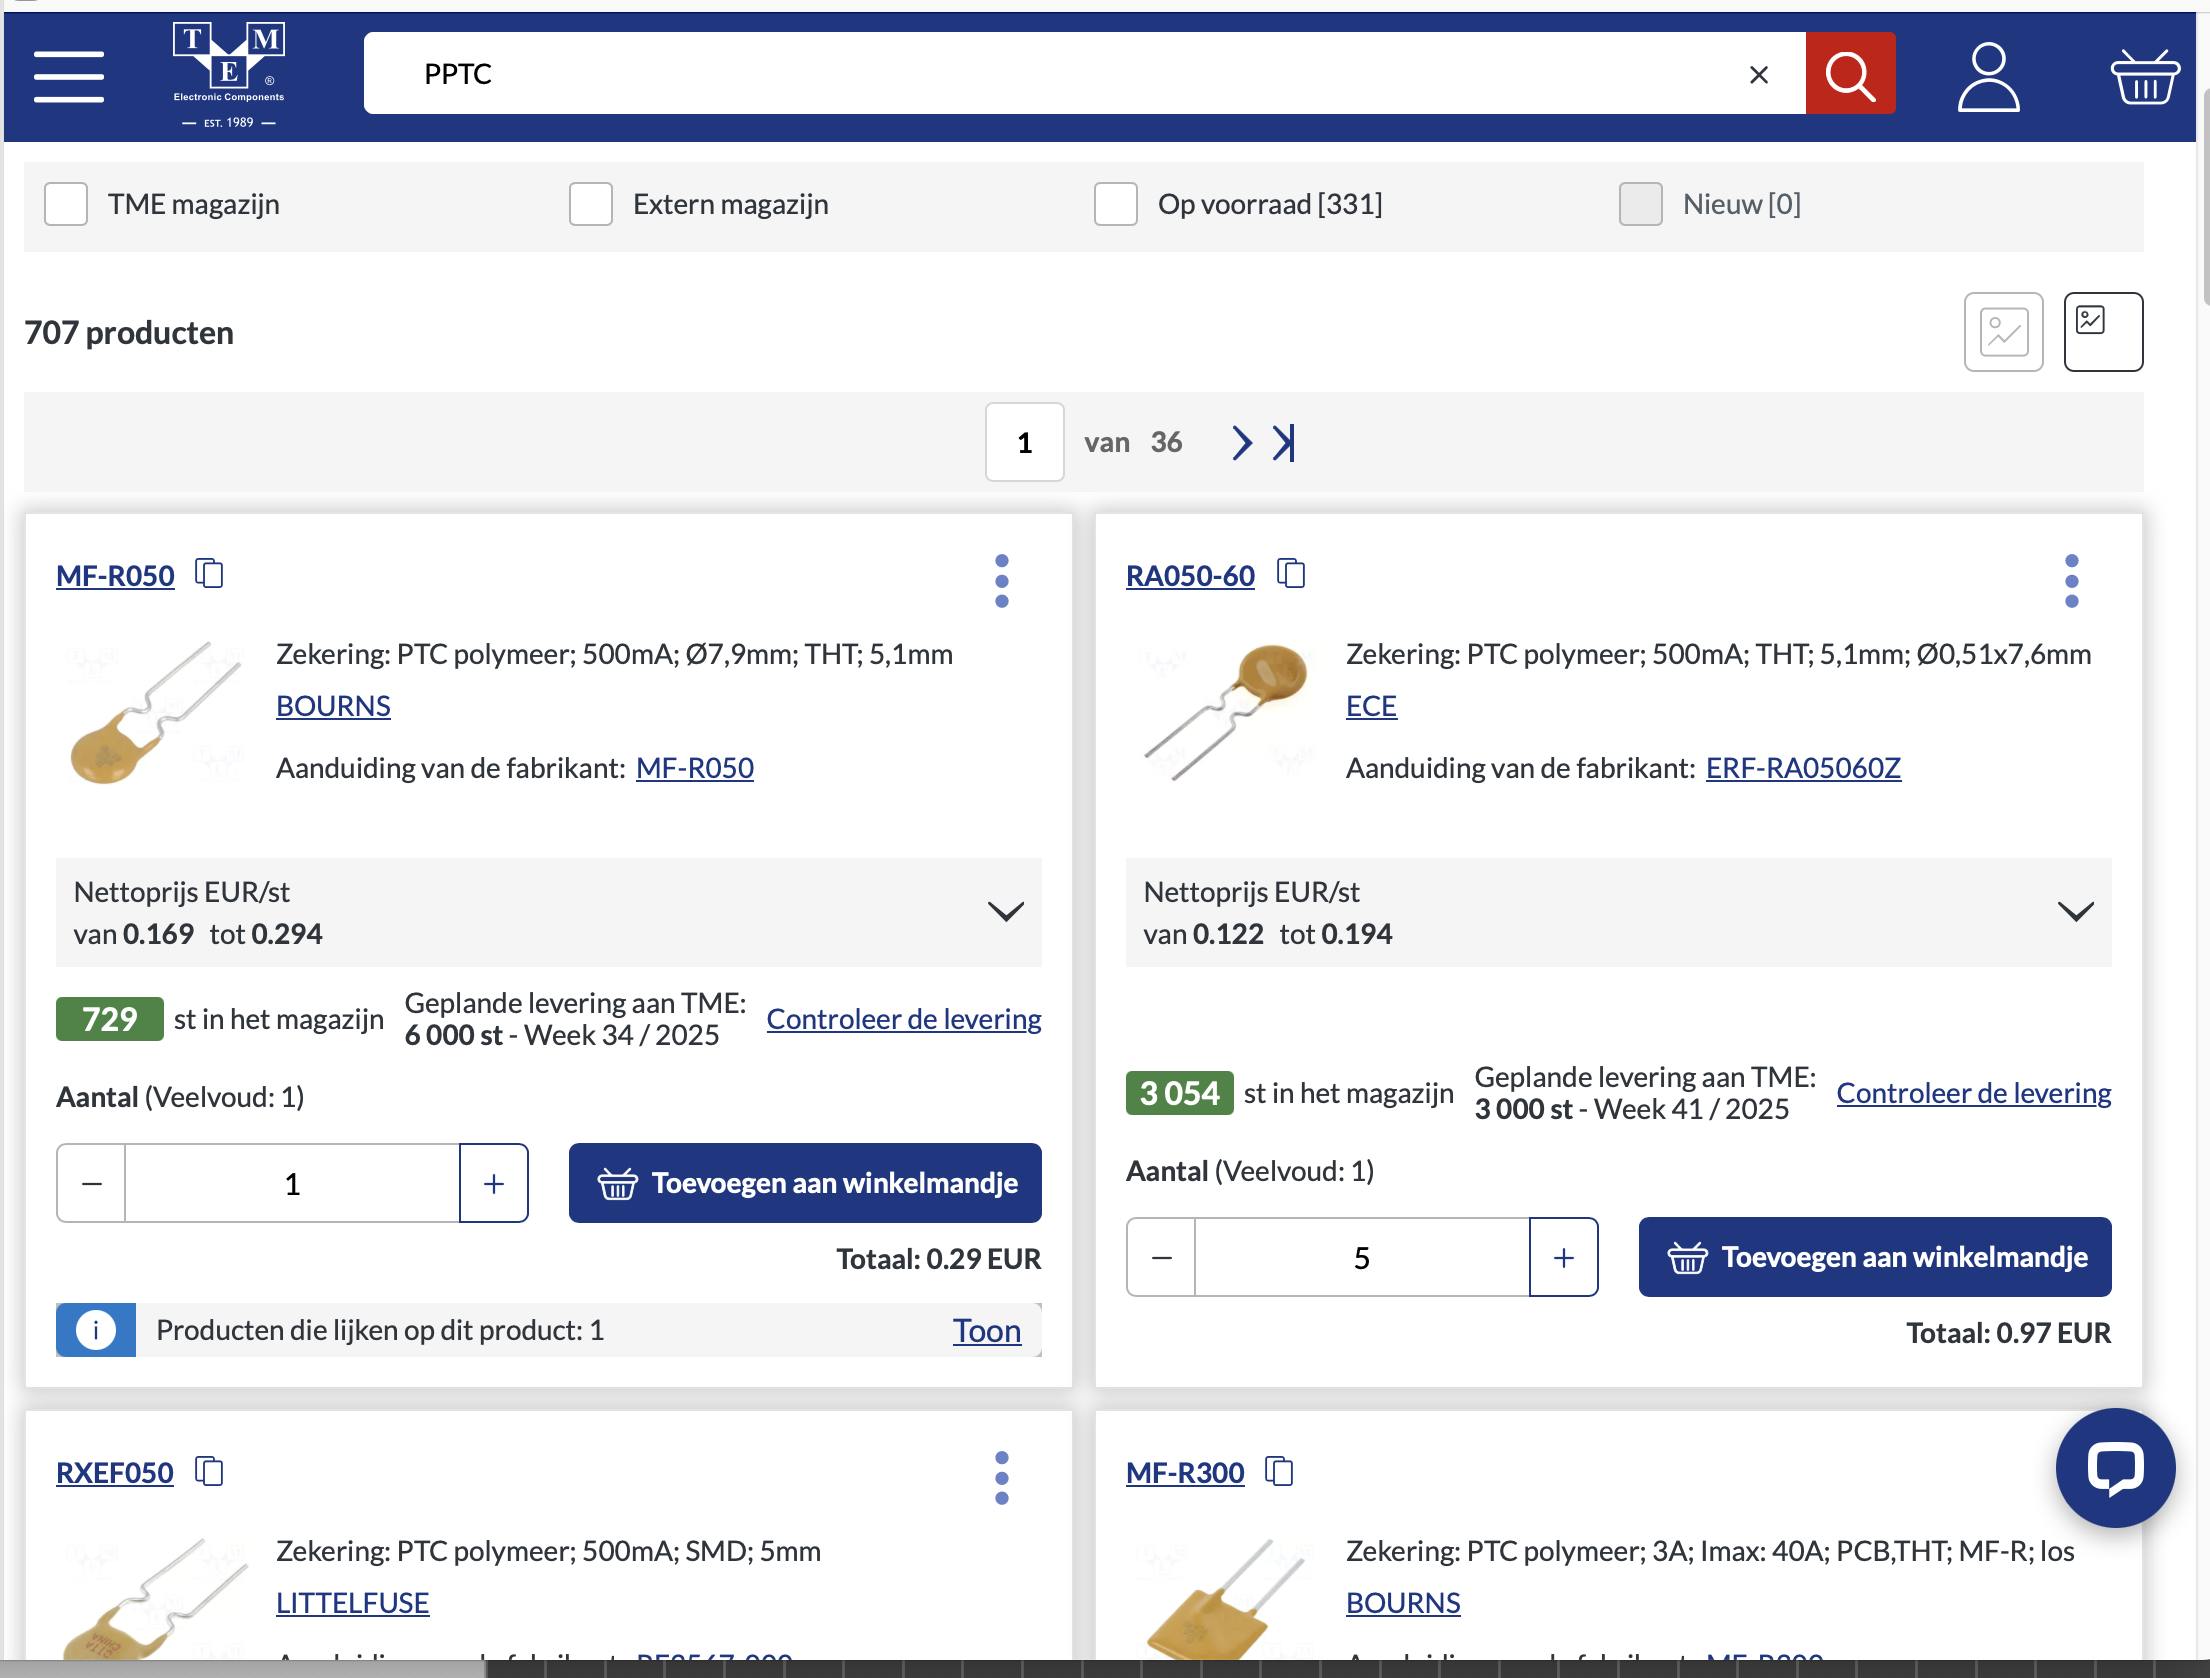Enable TME magazijn filter checkbox
The height and width of the screenshot is (1678, 2210).
(66, 204)
